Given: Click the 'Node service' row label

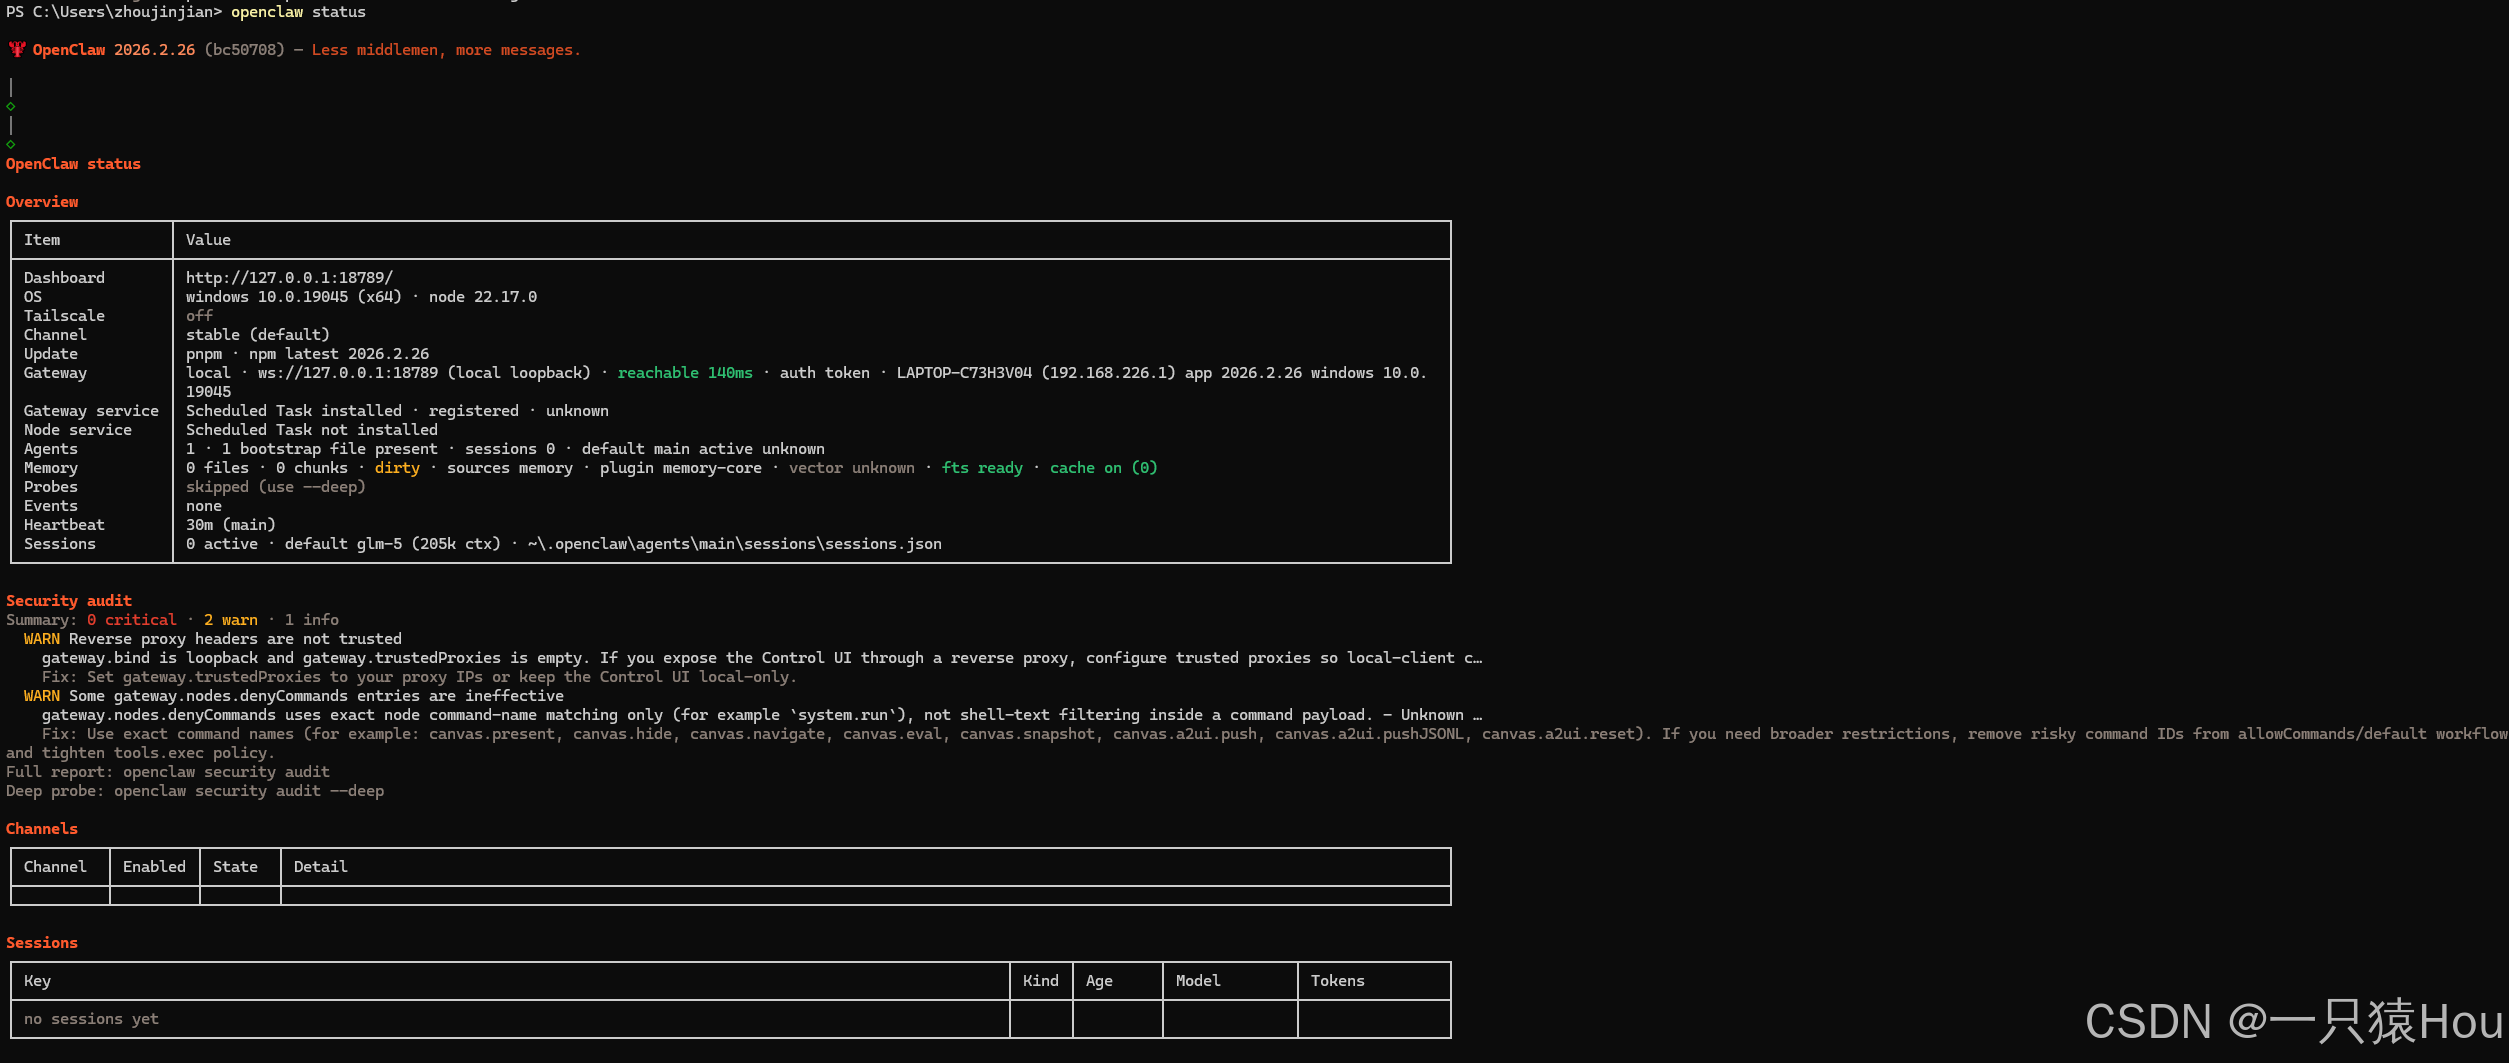Looking at the screenshot, I should coord(78,430).
